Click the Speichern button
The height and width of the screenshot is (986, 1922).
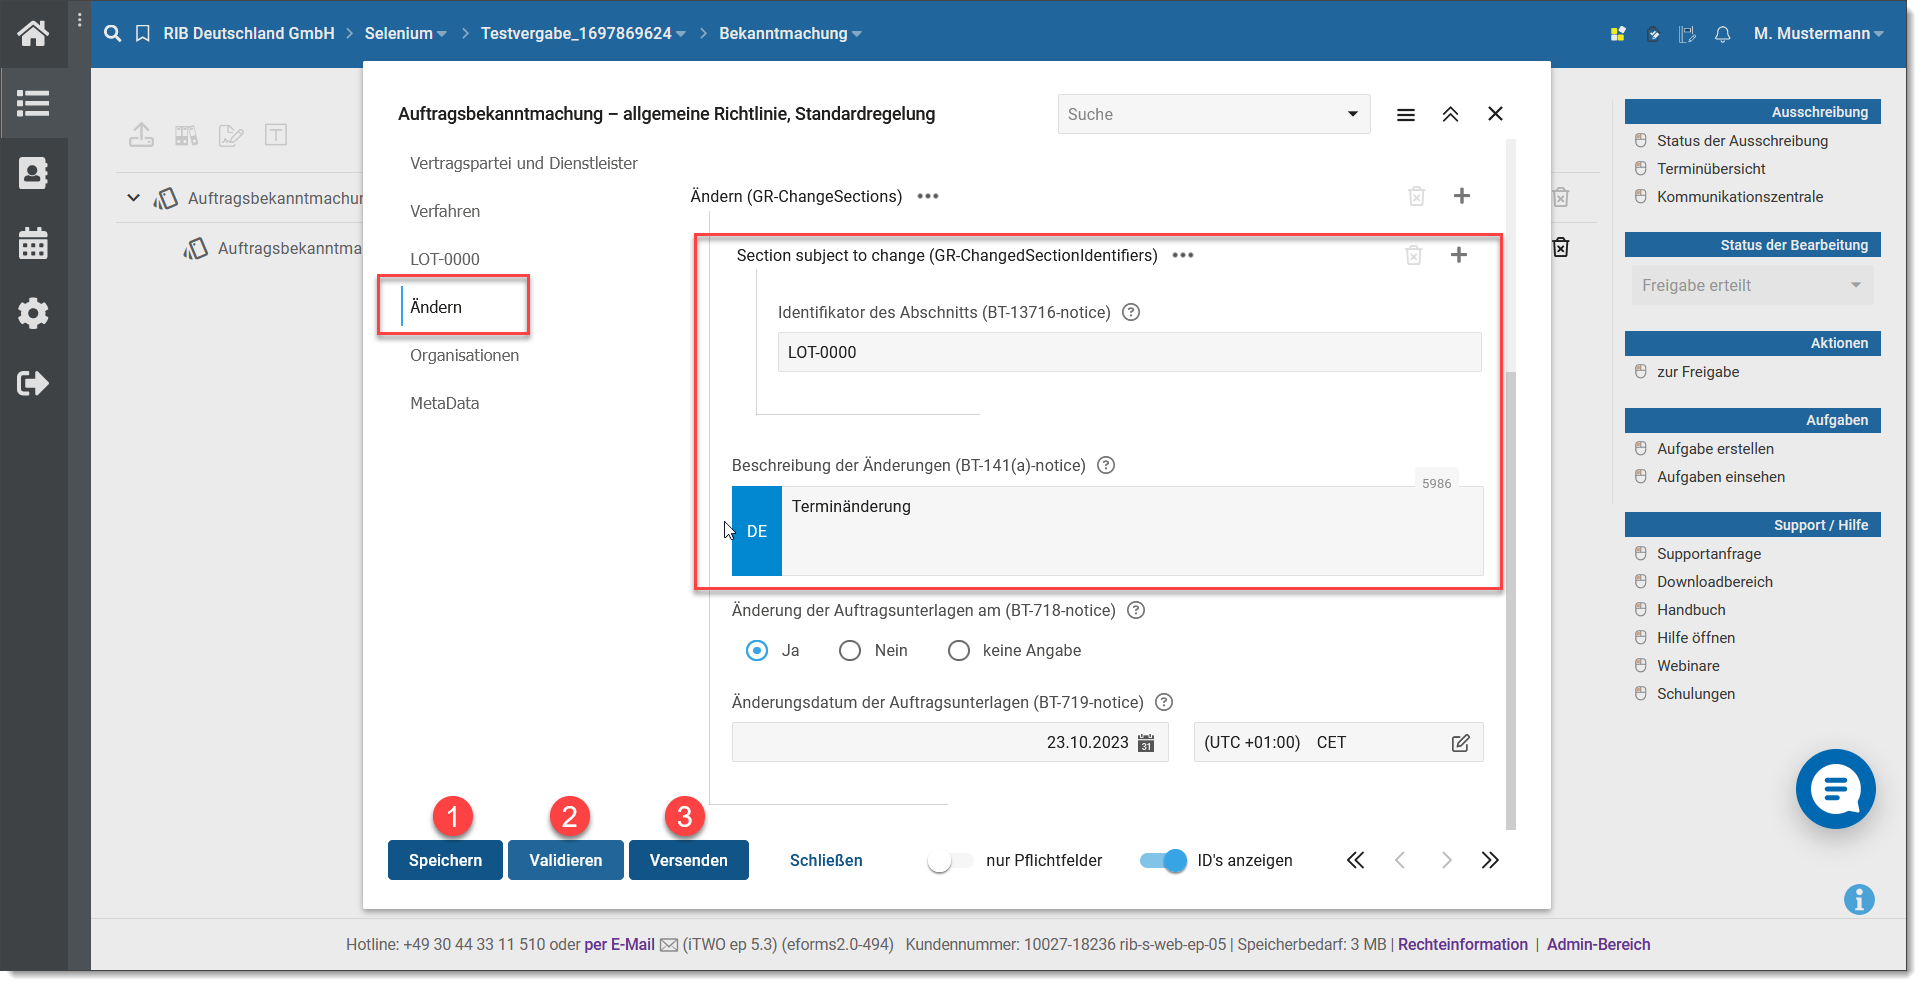(445, 860)
